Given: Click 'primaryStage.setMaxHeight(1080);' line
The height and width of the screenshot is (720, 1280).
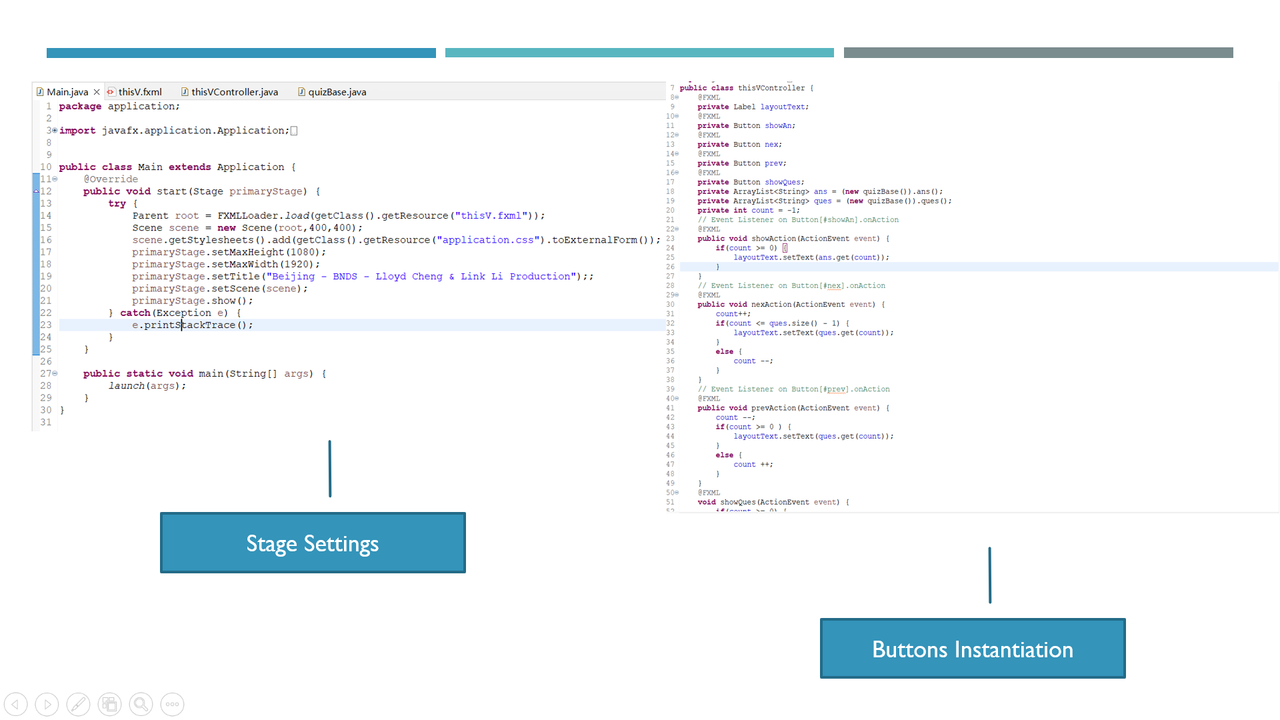Looking at the screenshot, I should pyautogui.click(x=229, y=252).
